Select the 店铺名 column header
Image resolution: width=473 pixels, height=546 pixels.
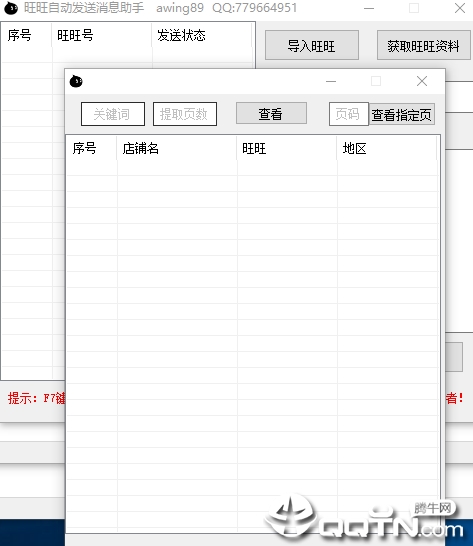click(x=177, y=149)
